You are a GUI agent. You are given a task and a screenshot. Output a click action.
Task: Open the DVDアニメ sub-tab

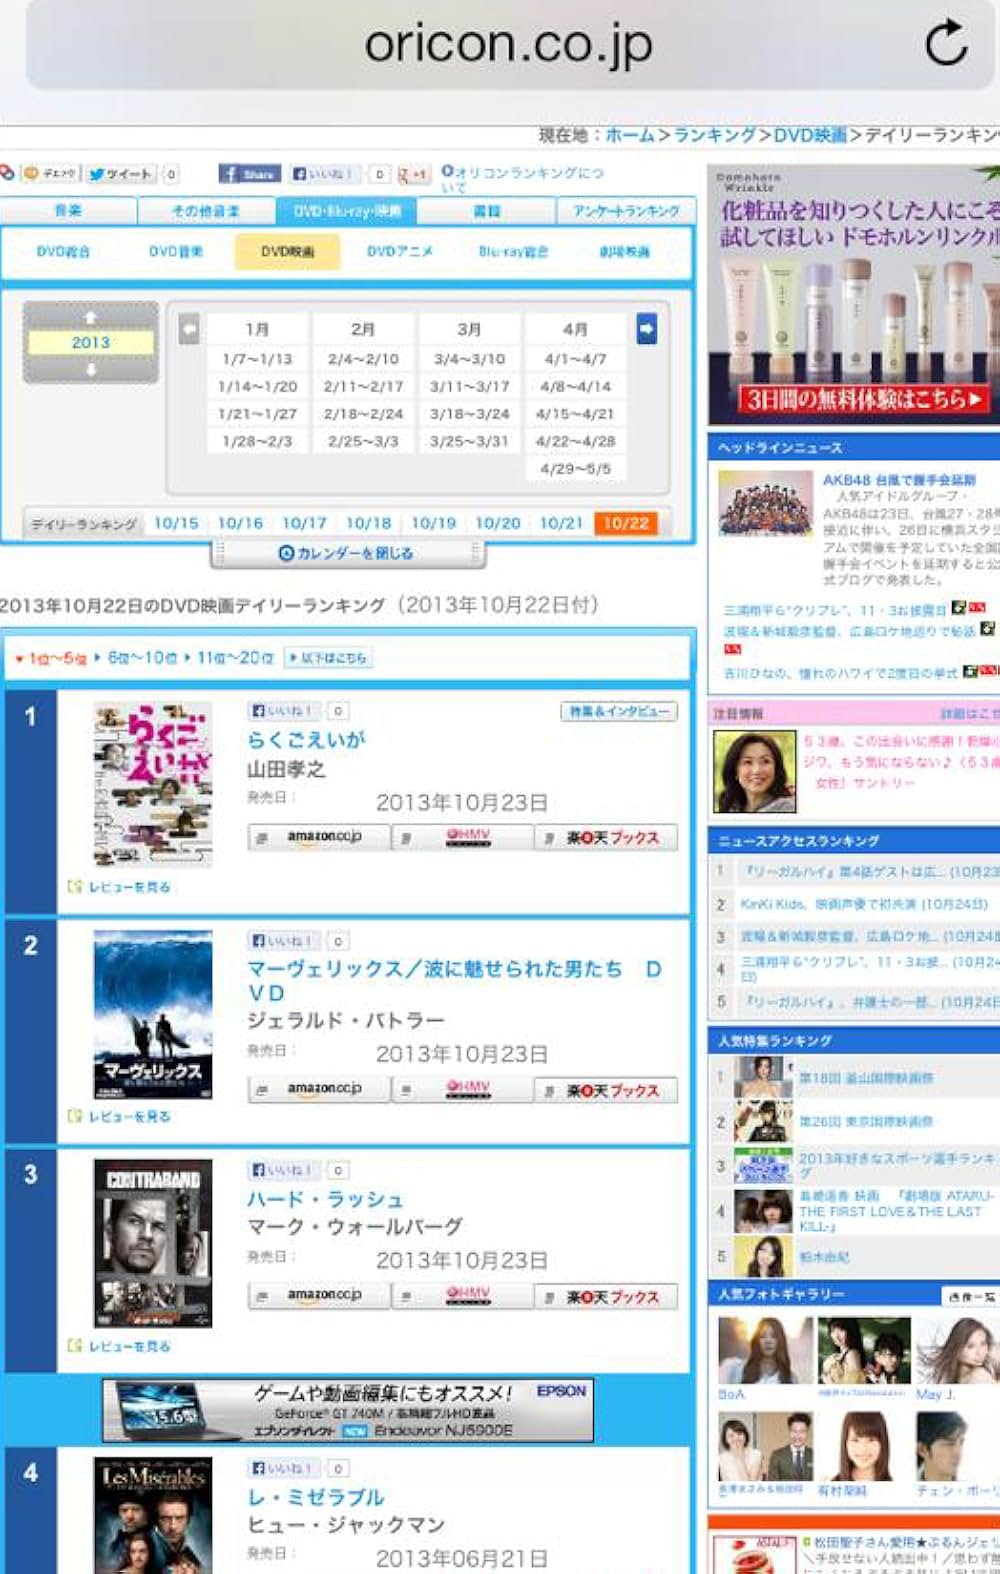coord(400,252)
